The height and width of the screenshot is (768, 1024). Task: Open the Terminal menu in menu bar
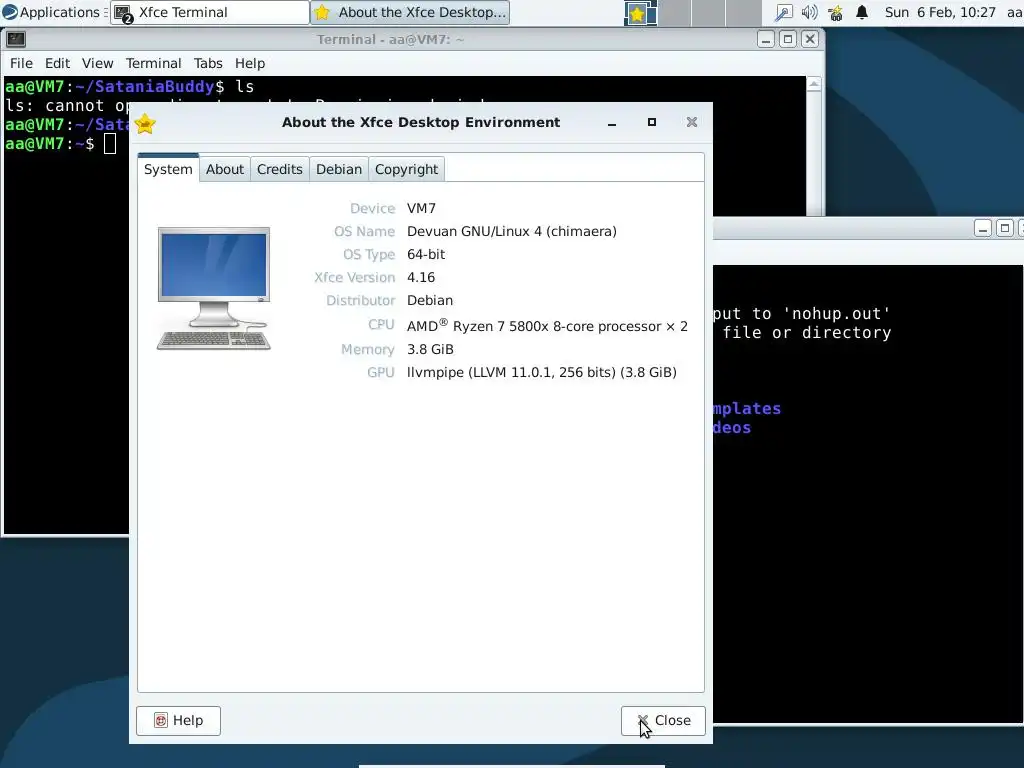pos(153,63)
